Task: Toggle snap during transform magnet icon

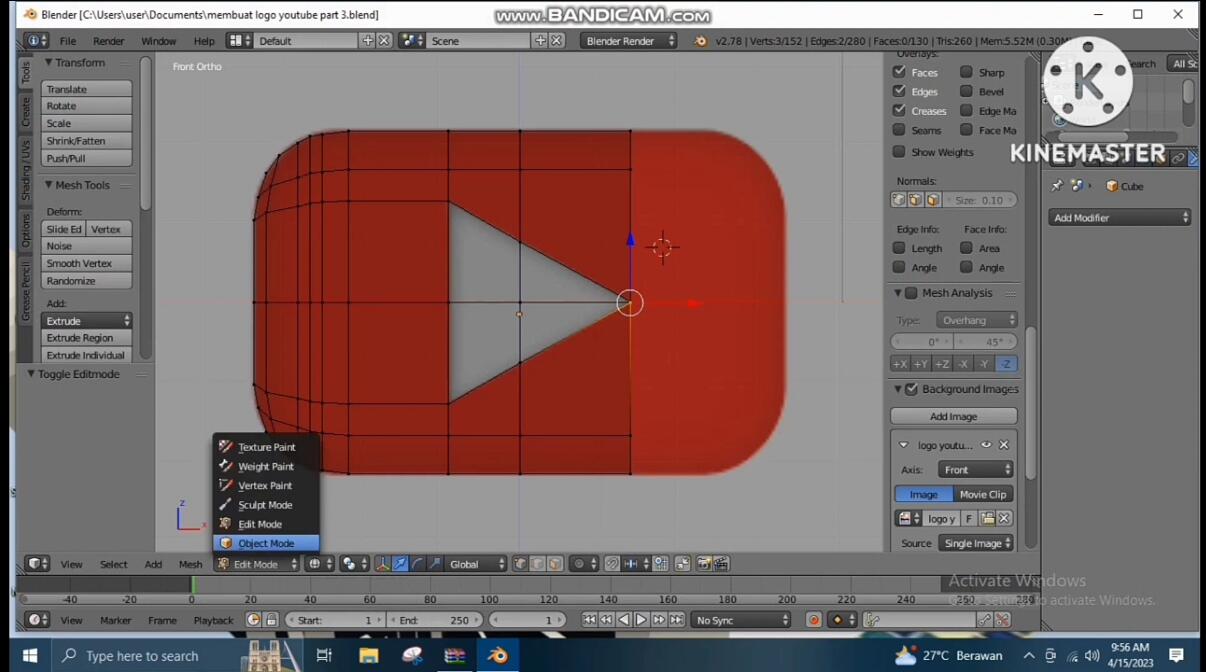Action: (612, 564)
